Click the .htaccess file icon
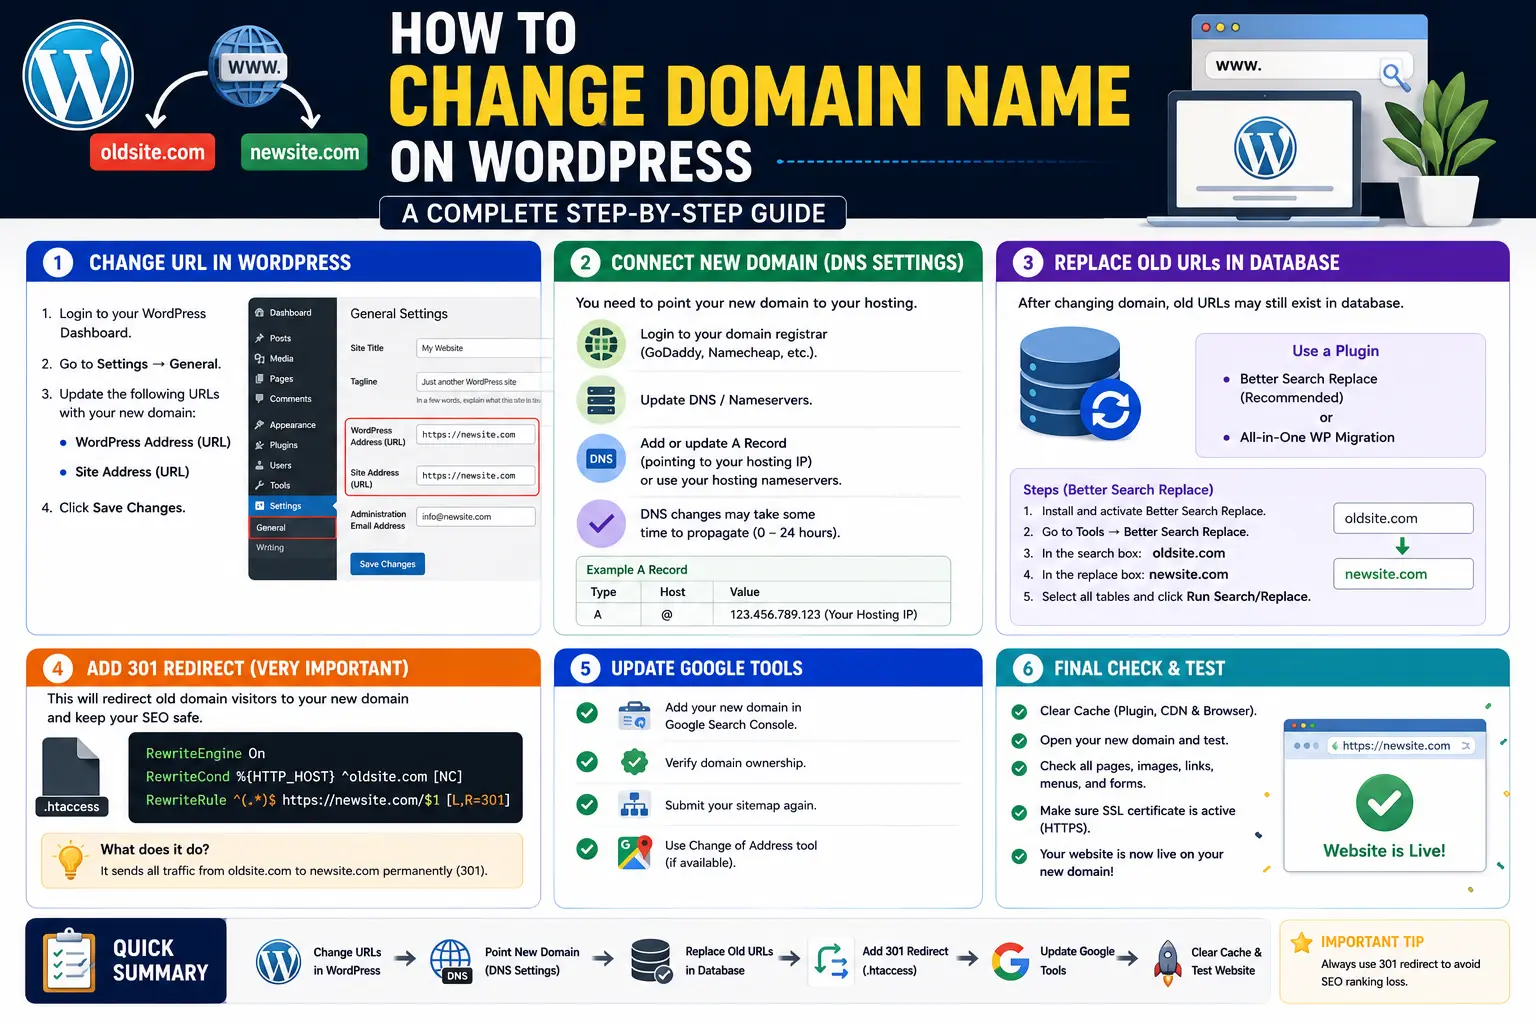1536x1024 pixels. [x=72, y=777]
